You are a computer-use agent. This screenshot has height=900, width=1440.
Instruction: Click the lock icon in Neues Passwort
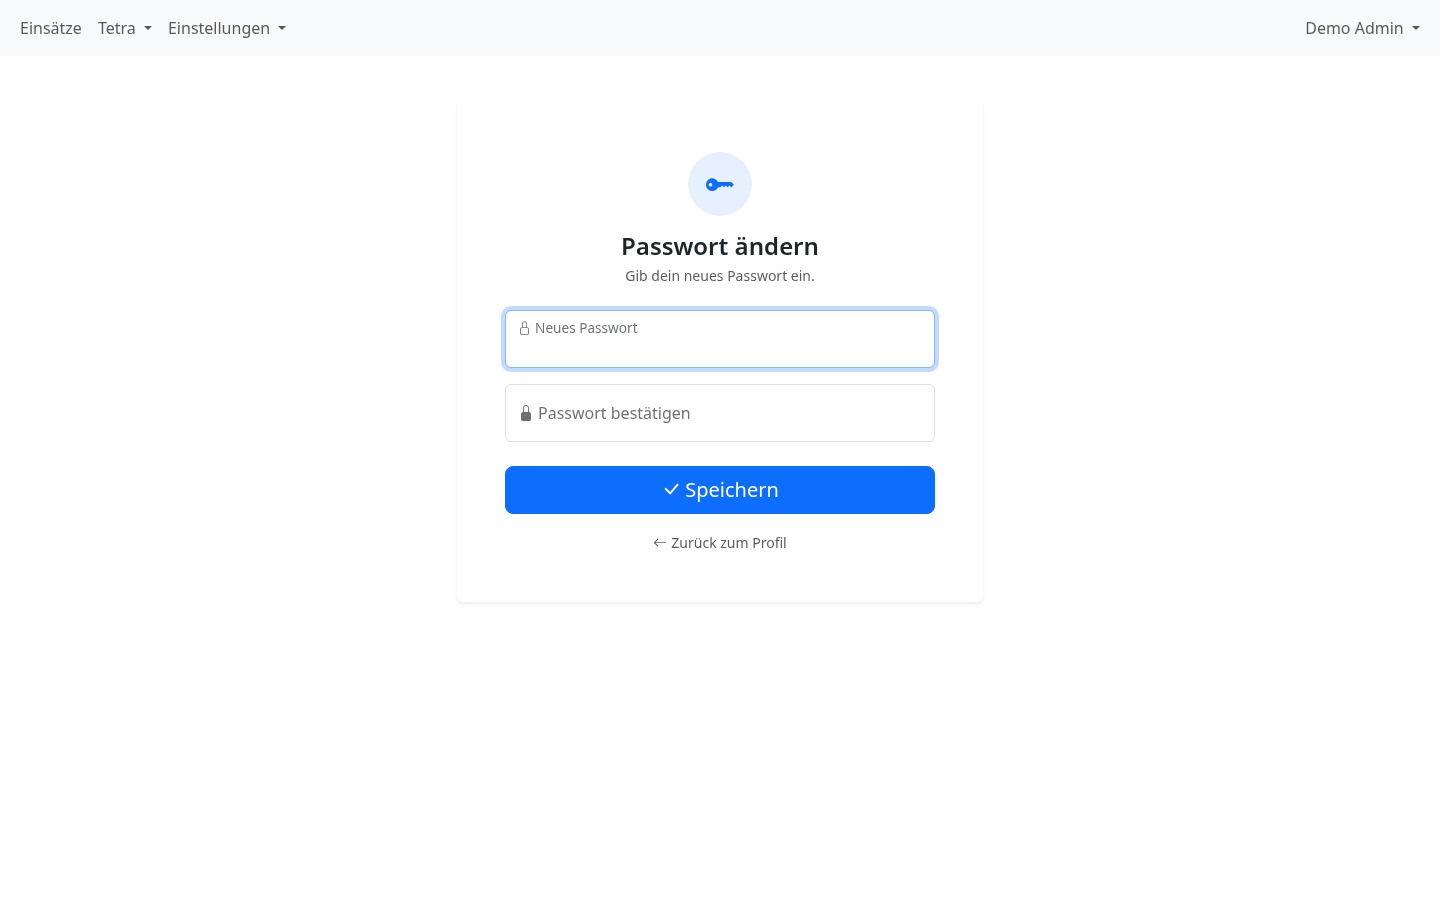[x=524, y=328]
